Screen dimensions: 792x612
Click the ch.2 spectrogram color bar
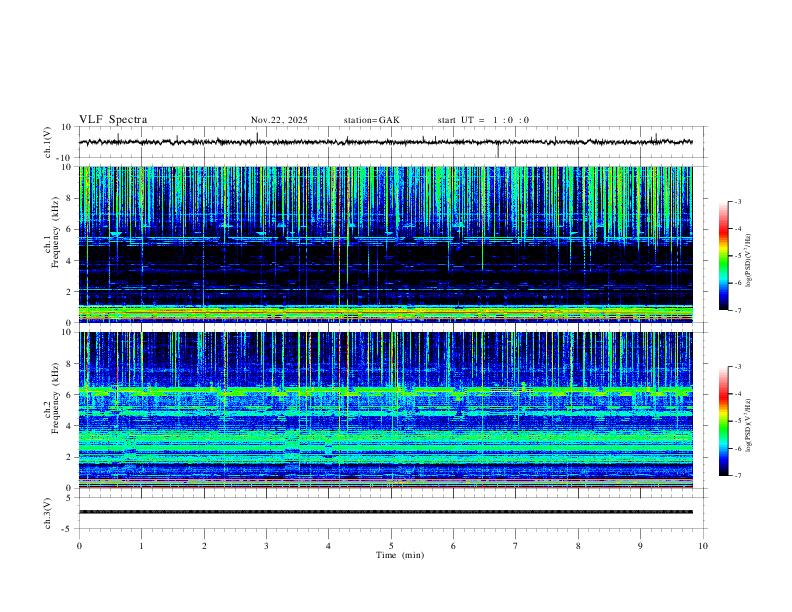[723, 421]
